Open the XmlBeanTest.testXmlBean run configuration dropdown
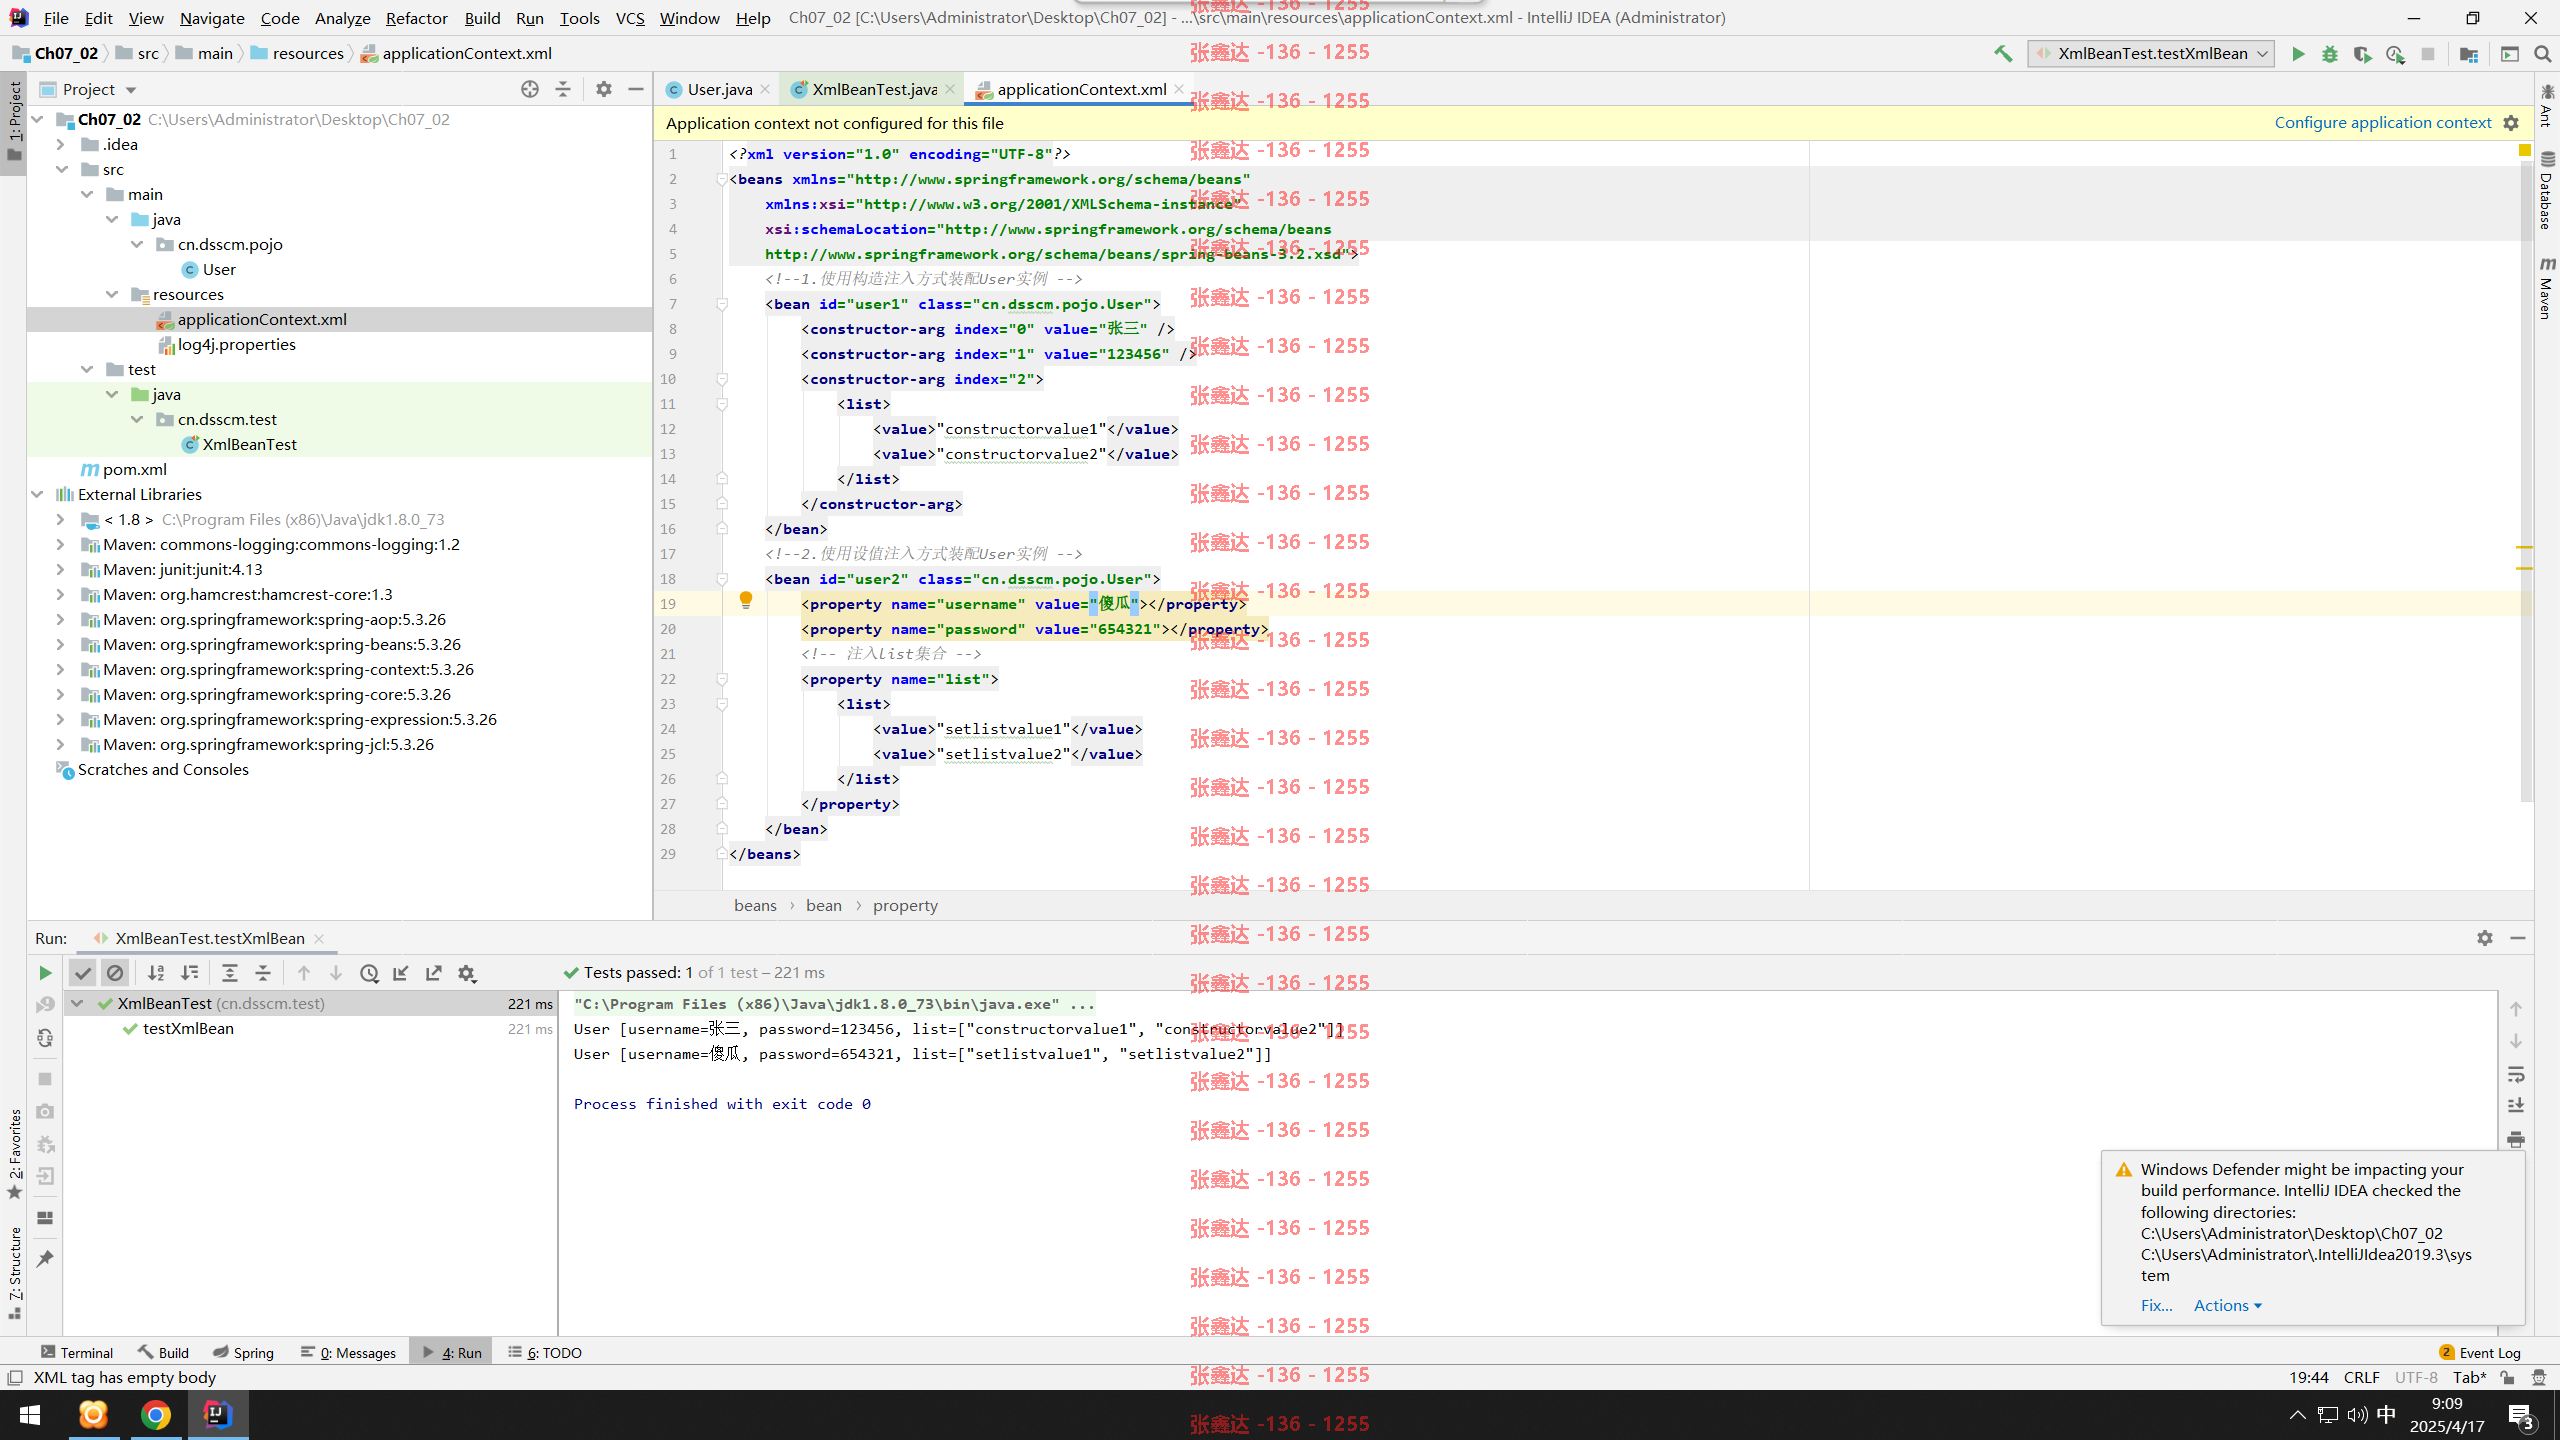The image size is (2560, 1440). [2151, 54]
